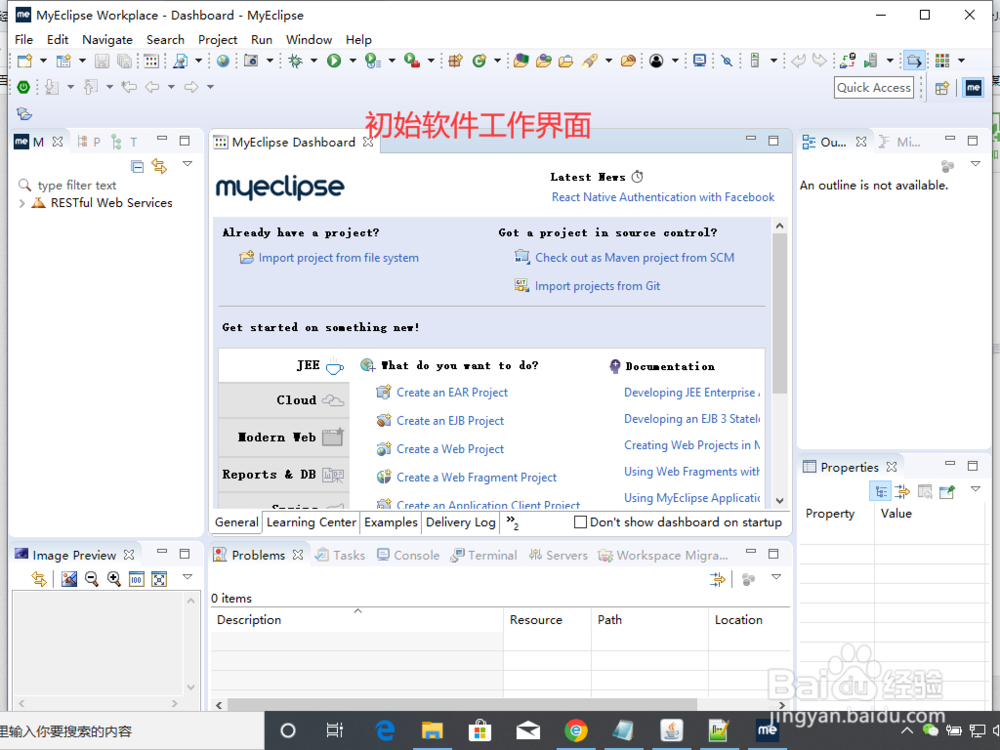Launch Run with the green play icon
The width and height of the screenshot is (1000, 750).
(x=334, y=61)
